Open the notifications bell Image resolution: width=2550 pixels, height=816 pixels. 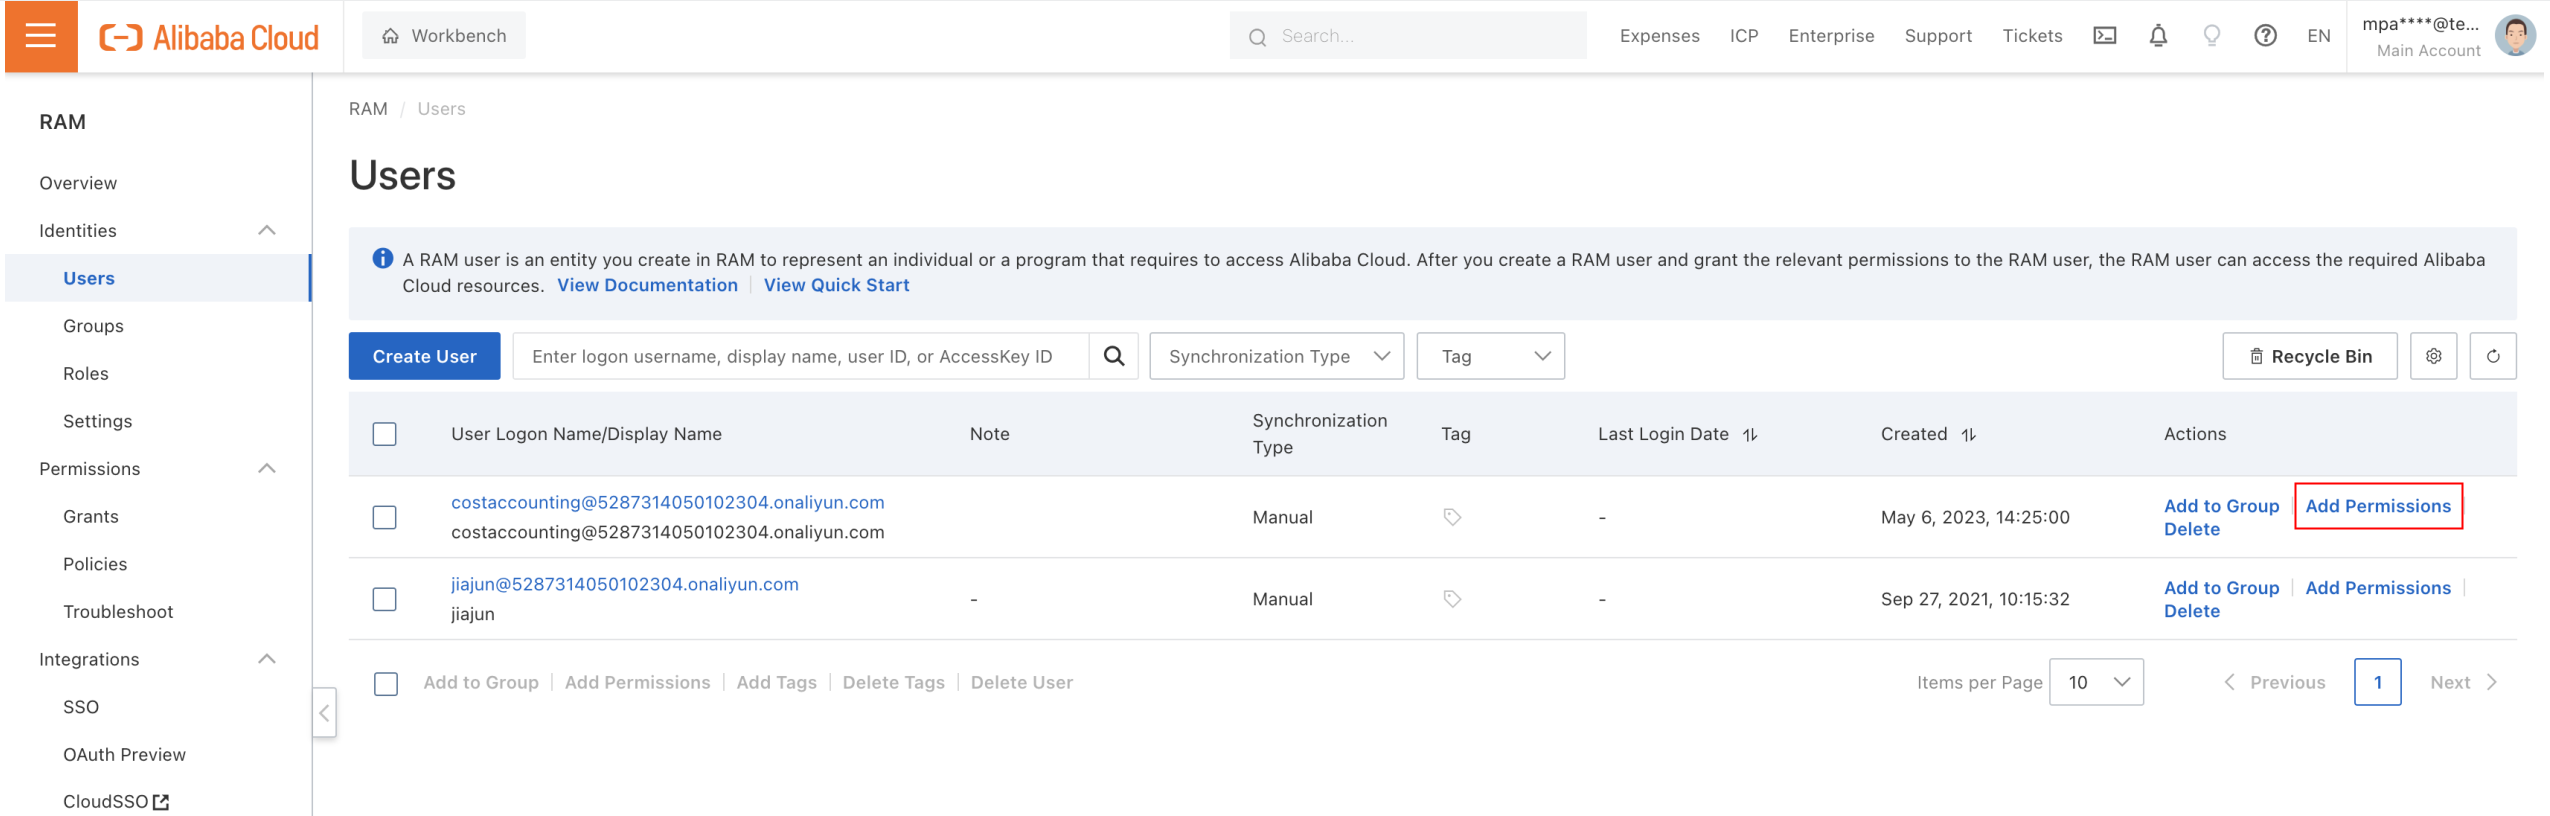2158,36
